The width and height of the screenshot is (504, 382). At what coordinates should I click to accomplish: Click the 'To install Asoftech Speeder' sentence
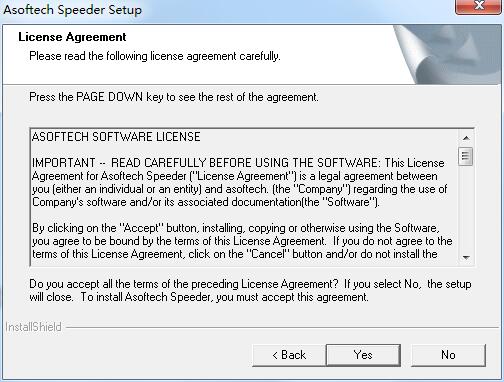pyautogui.click(x=224, y=297)
